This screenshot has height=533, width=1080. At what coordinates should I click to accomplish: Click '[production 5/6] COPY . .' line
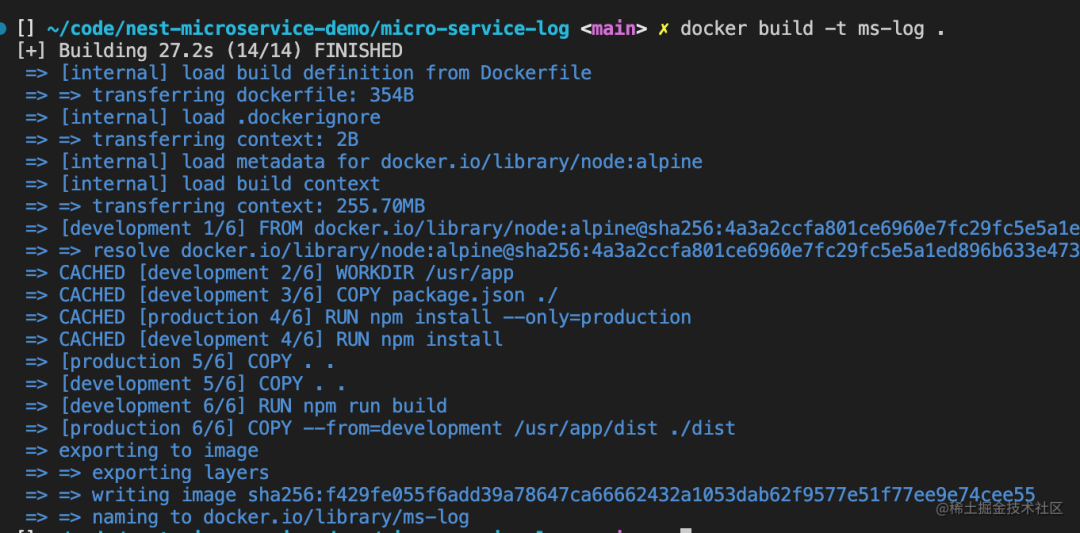[x=181, y=362]
